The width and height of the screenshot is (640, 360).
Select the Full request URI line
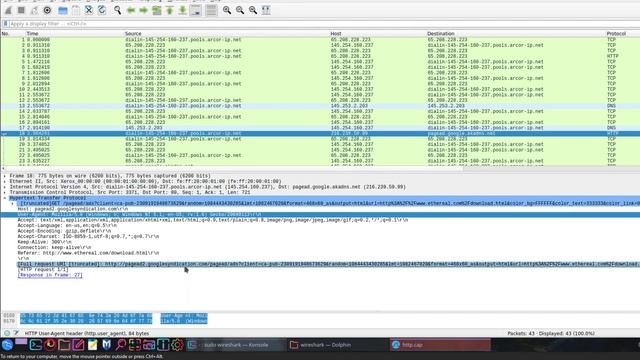pyautogui.click(x=329, y=264)
